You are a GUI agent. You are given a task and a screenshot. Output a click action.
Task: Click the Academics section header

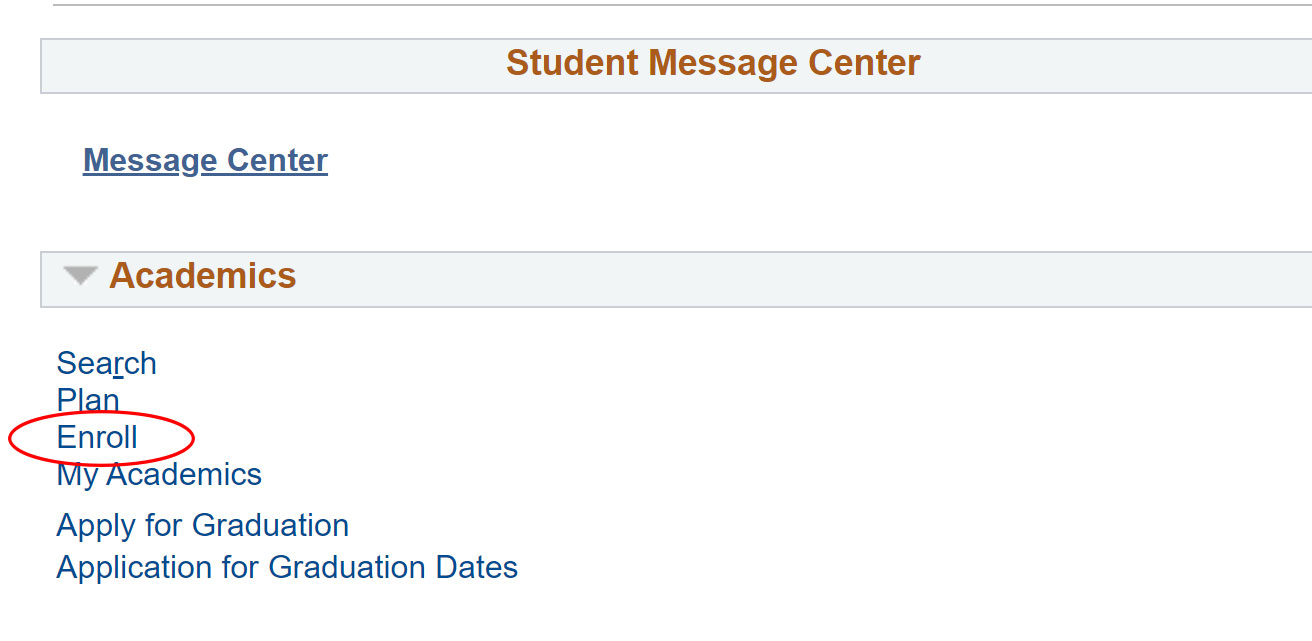[202, 276]
